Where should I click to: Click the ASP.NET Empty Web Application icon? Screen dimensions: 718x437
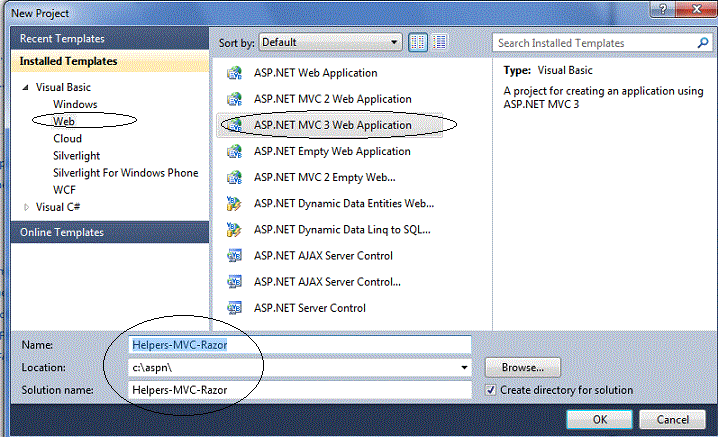(x=234, y=151)
